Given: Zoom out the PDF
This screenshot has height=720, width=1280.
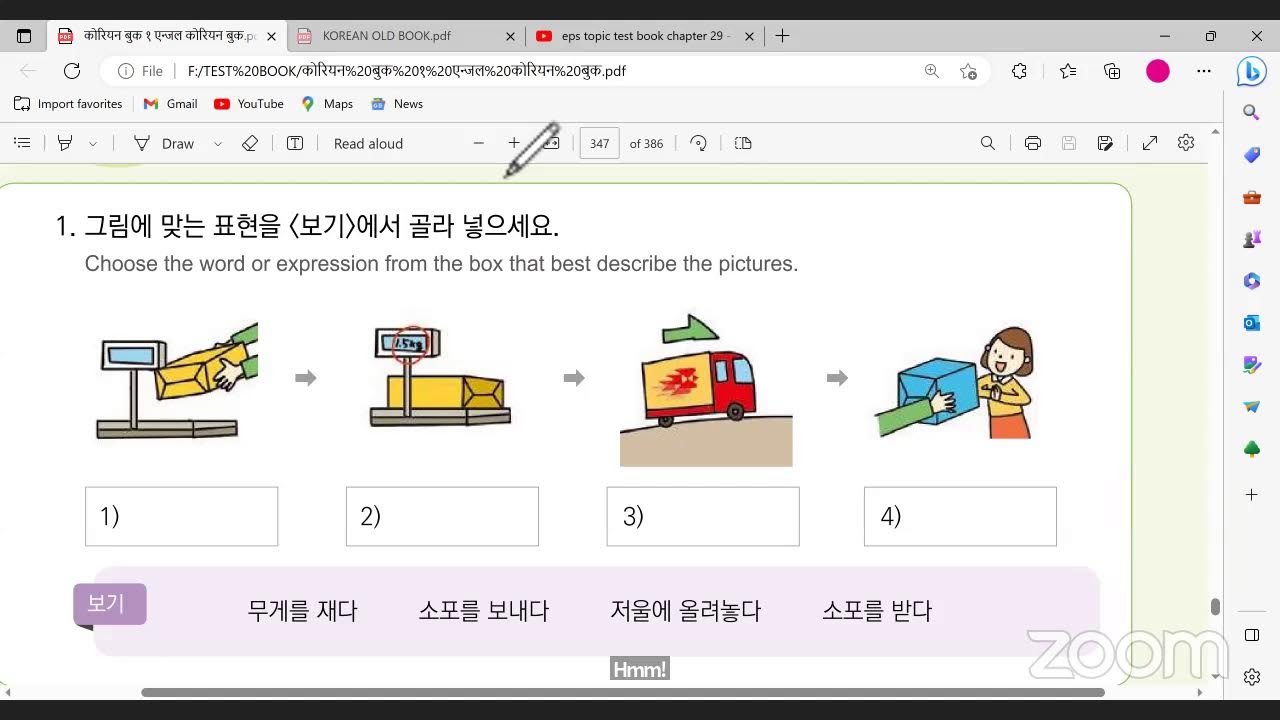Looking at the screenshot, I should [x=479, y=143].
